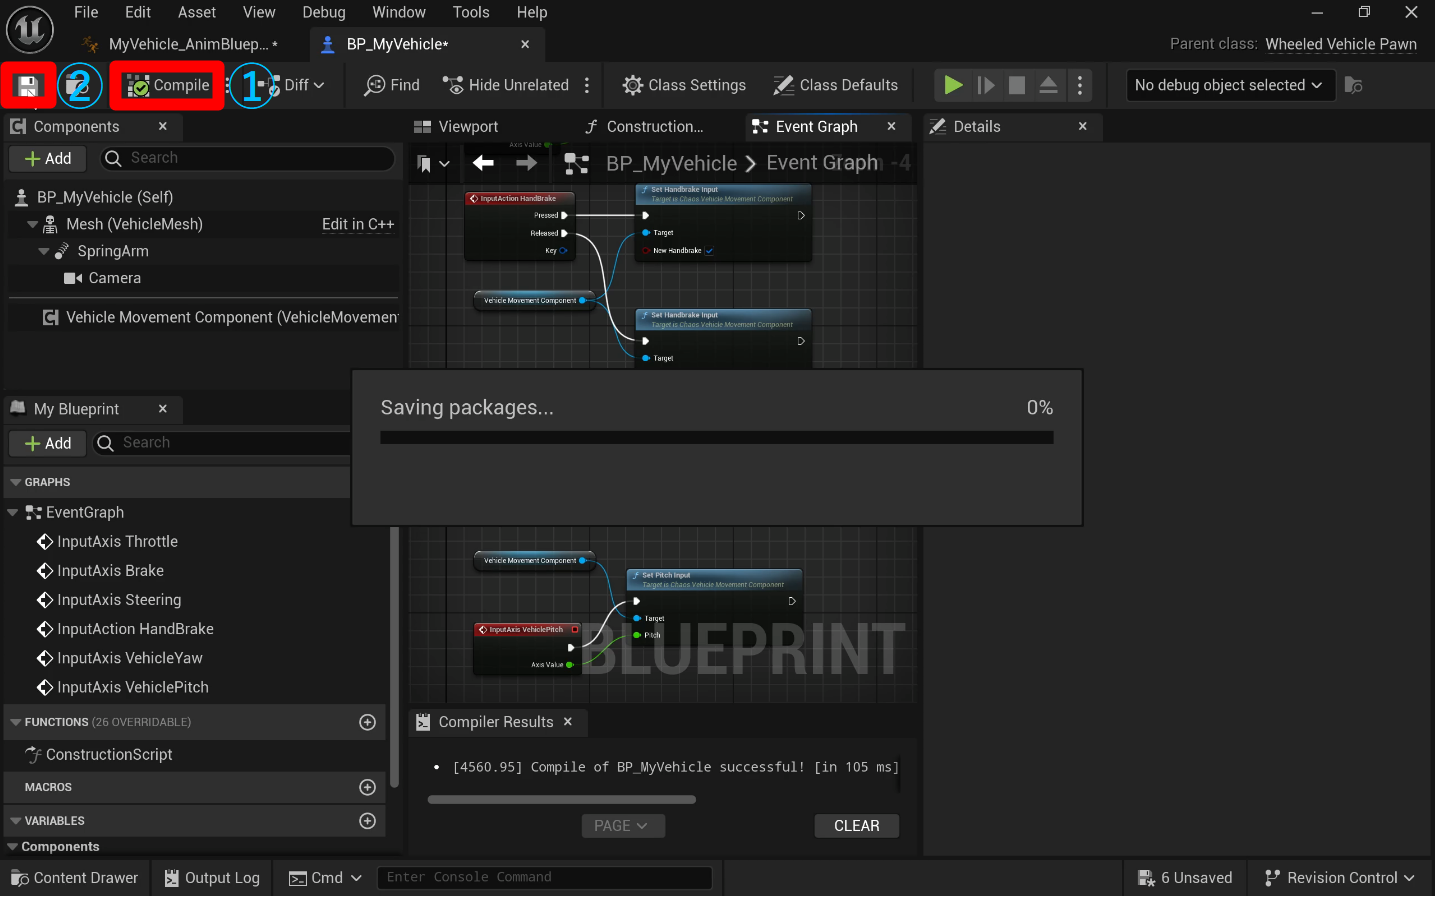
Task: Click find debug object in level icon
Action: (x=1354, y=86)
